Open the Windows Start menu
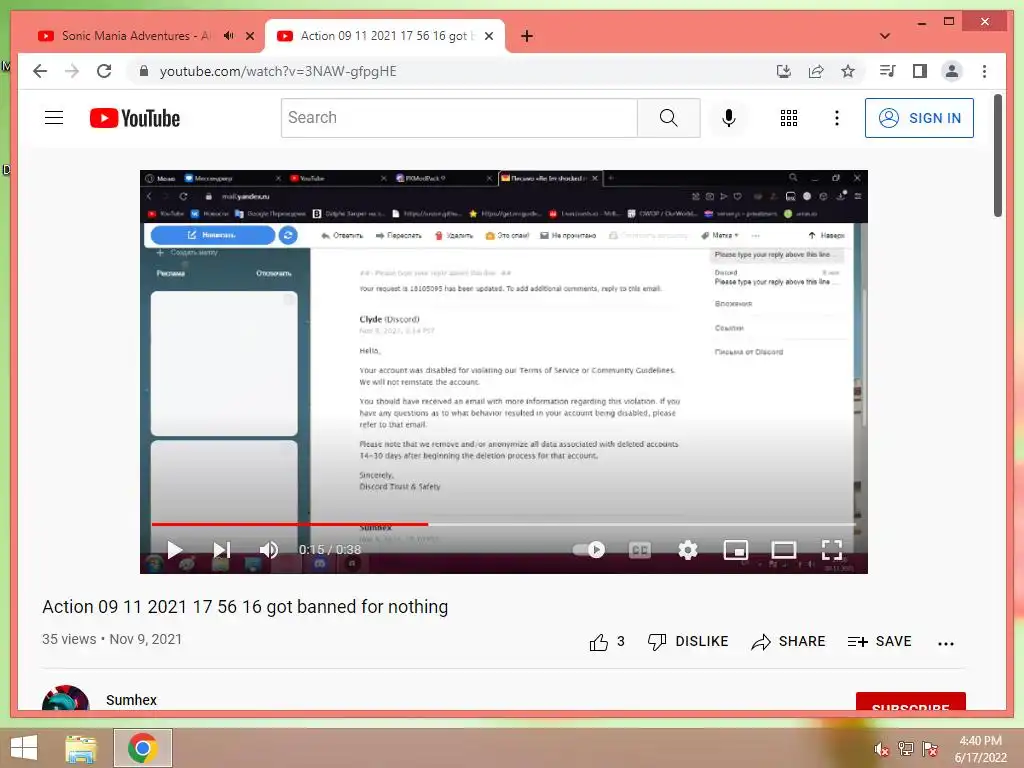 point(24,748)
